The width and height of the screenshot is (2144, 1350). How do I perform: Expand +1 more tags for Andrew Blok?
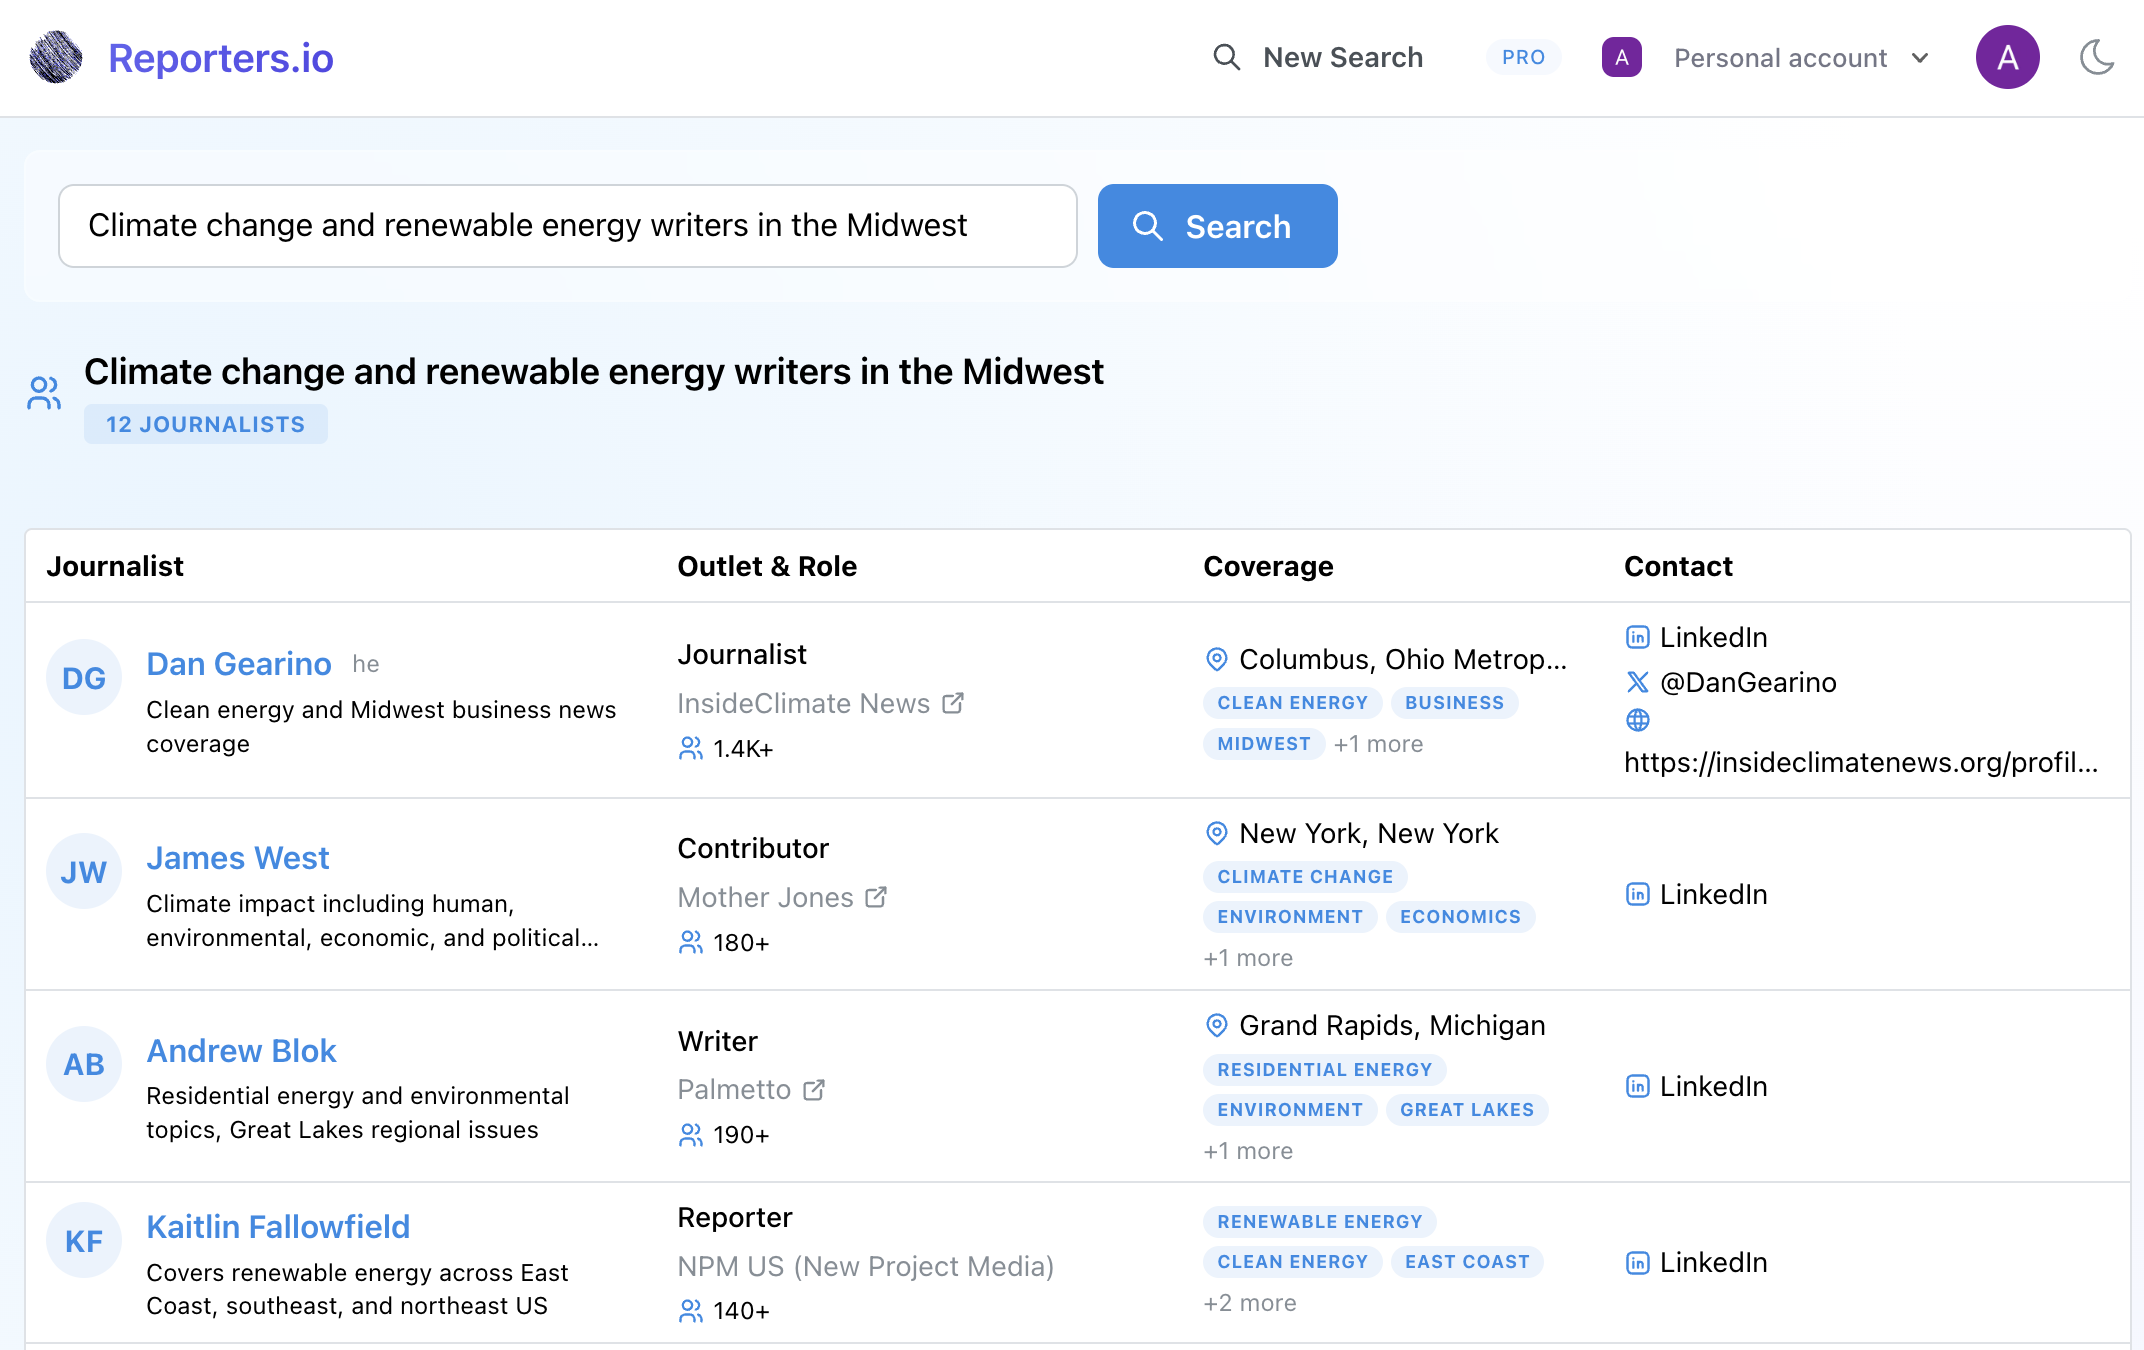pos(1248,1151)
